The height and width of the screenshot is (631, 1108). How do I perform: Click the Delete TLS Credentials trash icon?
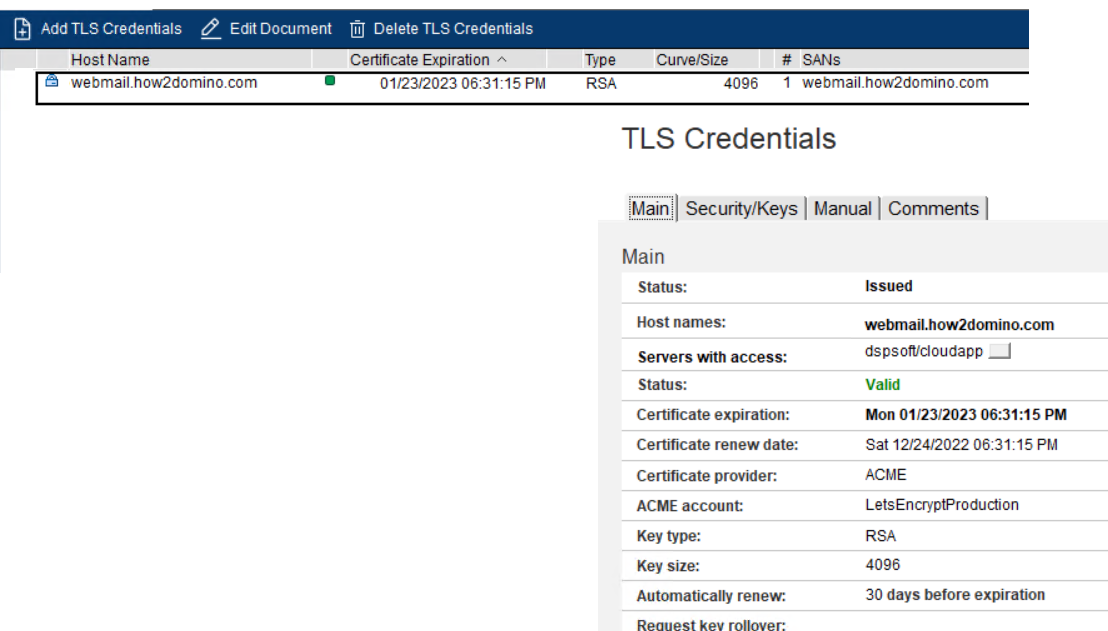357,29
